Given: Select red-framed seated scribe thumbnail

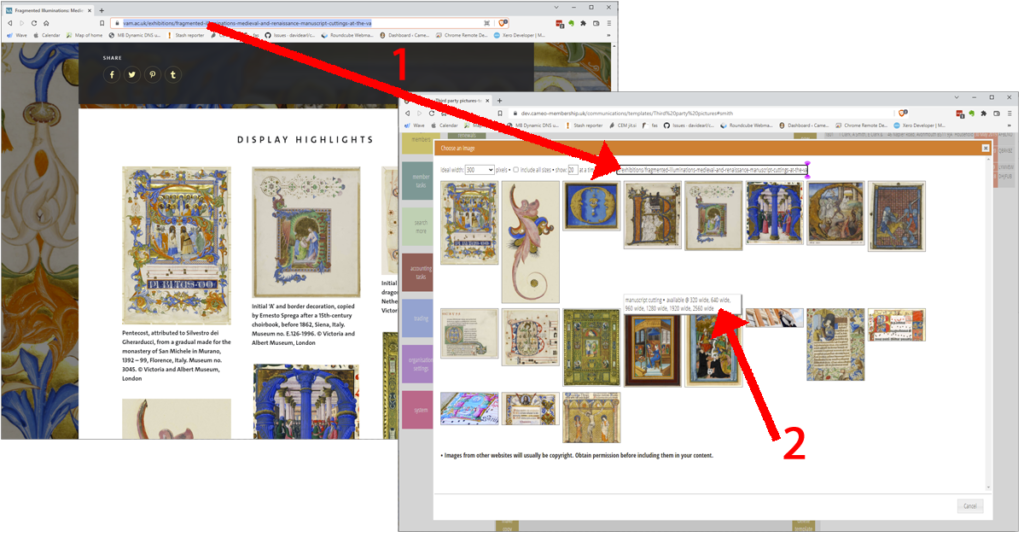Looking at the screenshot, I should coord(652,349).
